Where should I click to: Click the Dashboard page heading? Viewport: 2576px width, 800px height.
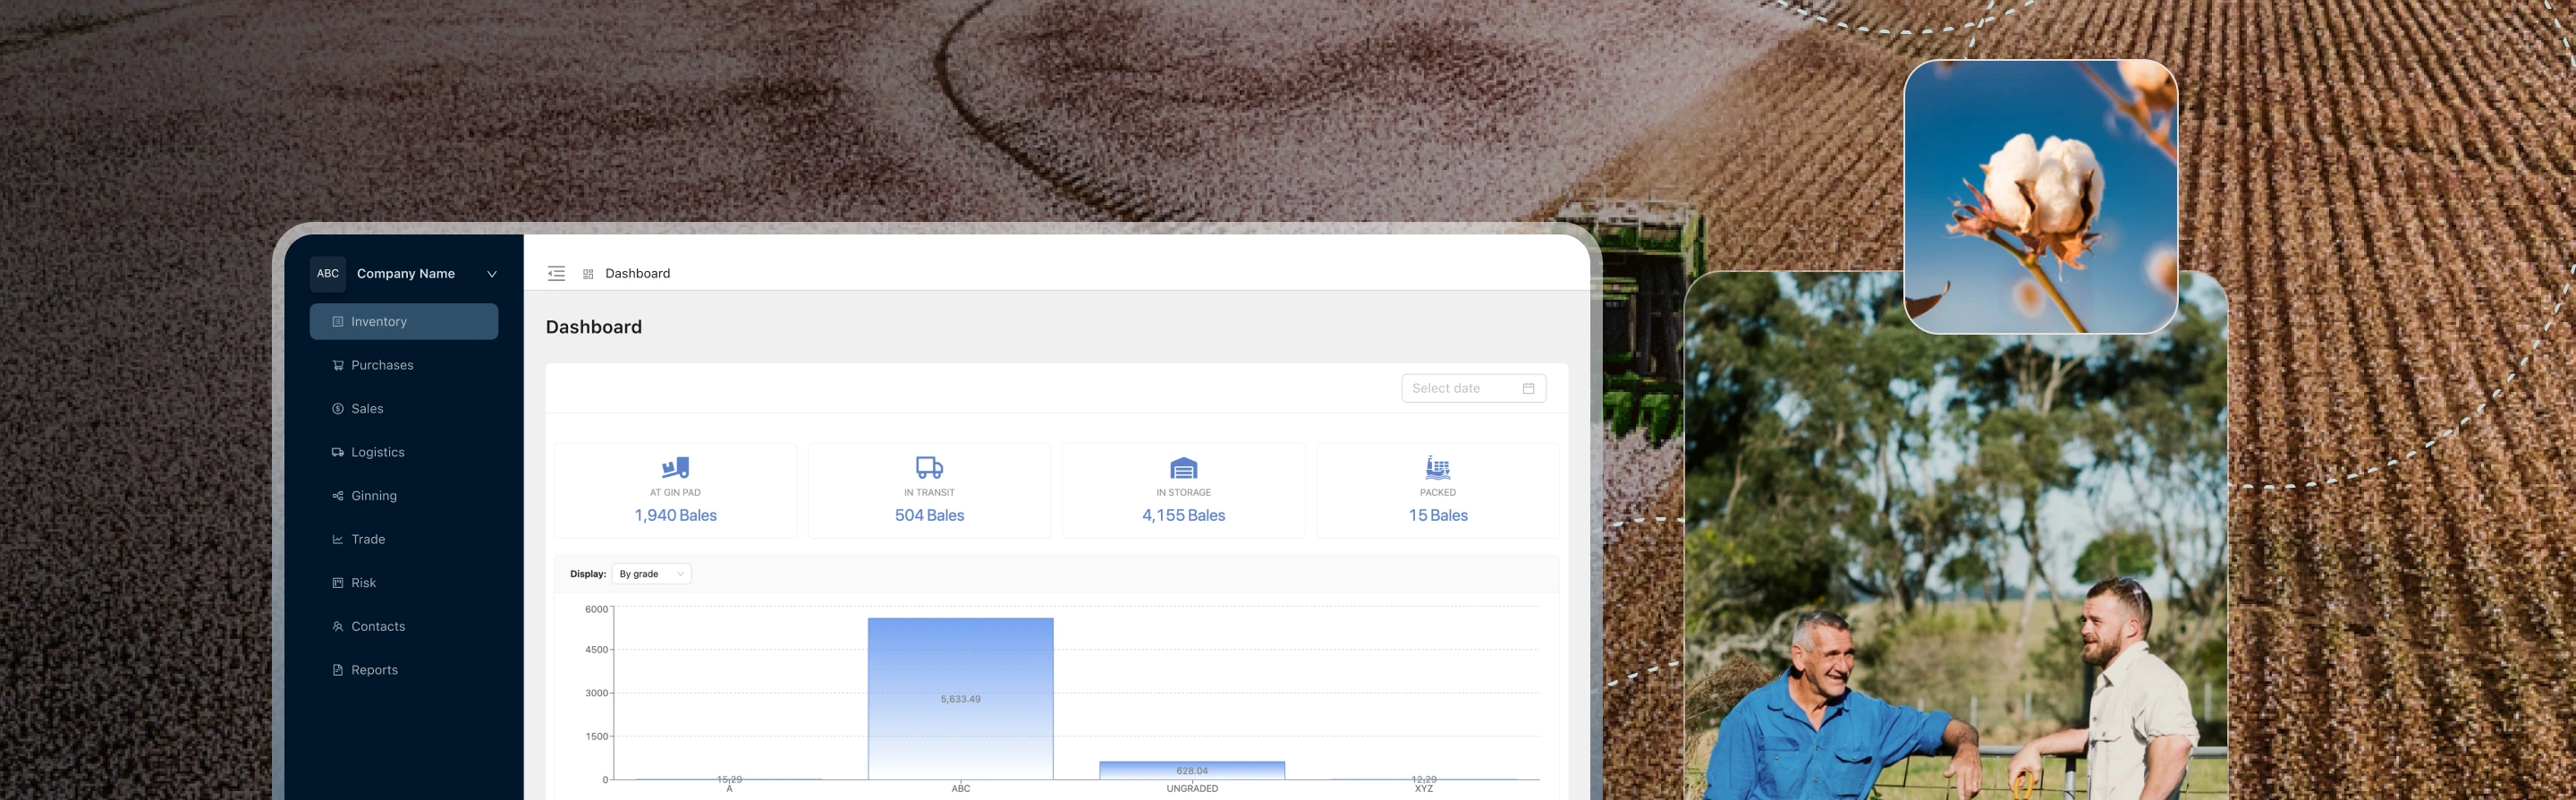(594, 328)
